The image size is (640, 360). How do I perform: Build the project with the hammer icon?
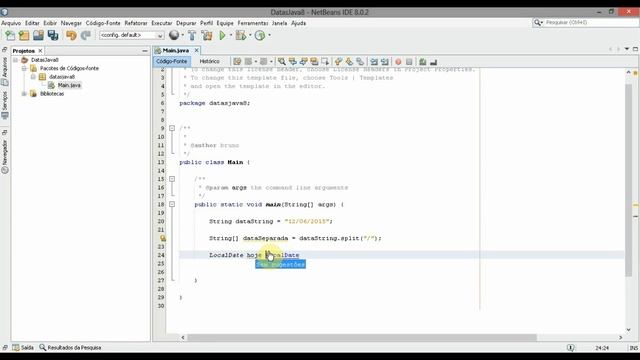click(192, 36)
